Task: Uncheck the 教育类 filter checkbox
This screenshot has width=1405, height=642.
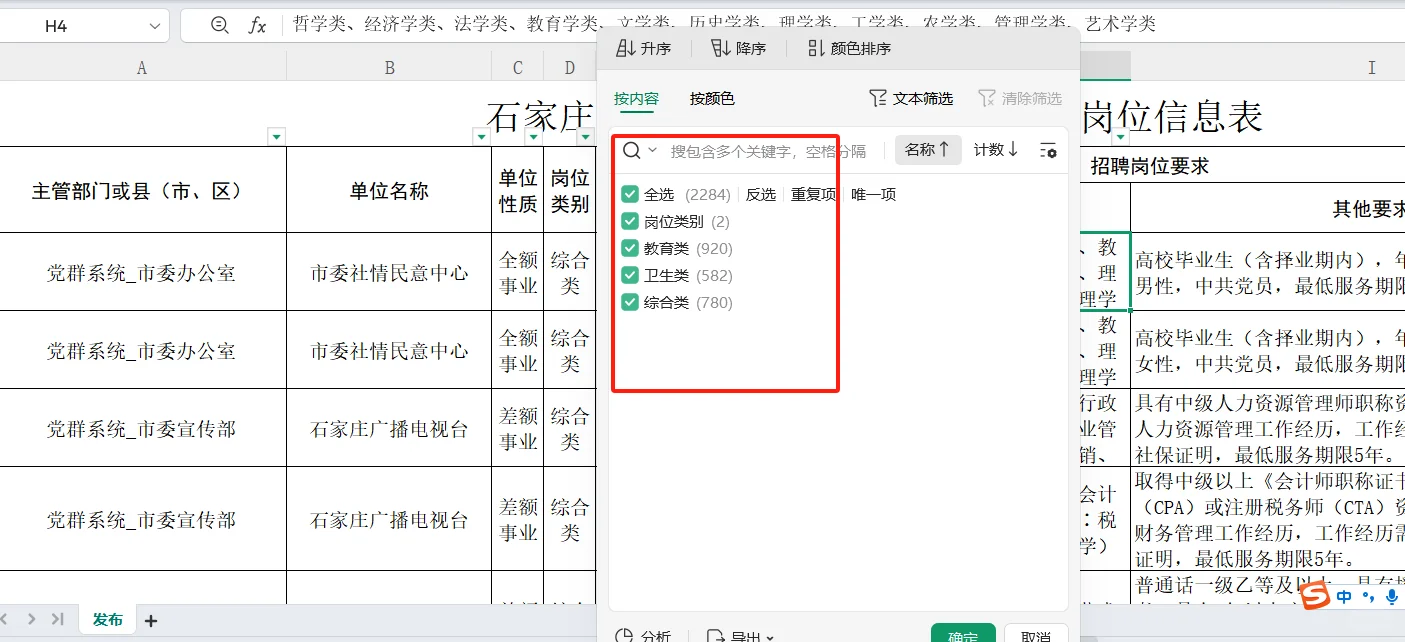Action: click(x=629, y=248)
